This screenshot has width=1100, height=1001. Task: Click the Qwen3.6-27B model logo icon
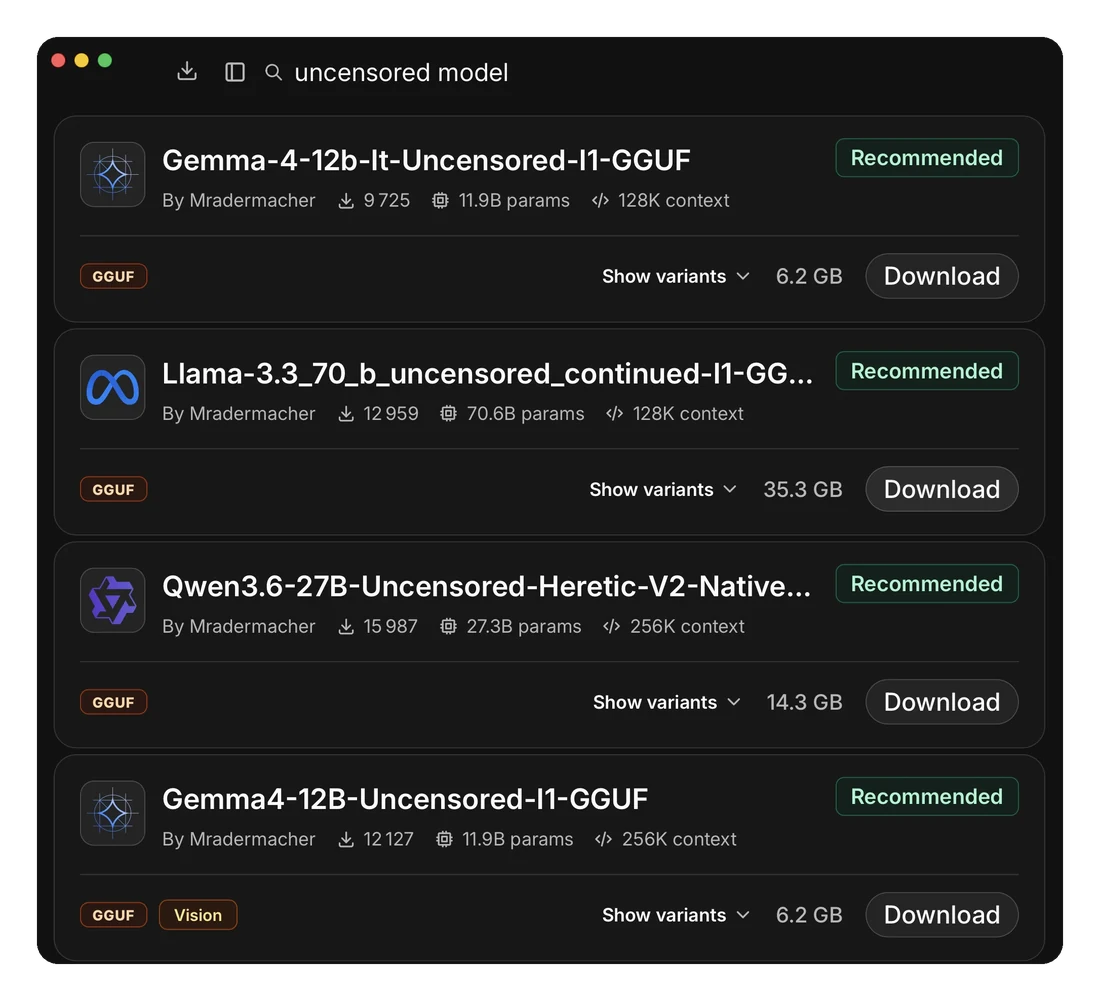(112, 600)
